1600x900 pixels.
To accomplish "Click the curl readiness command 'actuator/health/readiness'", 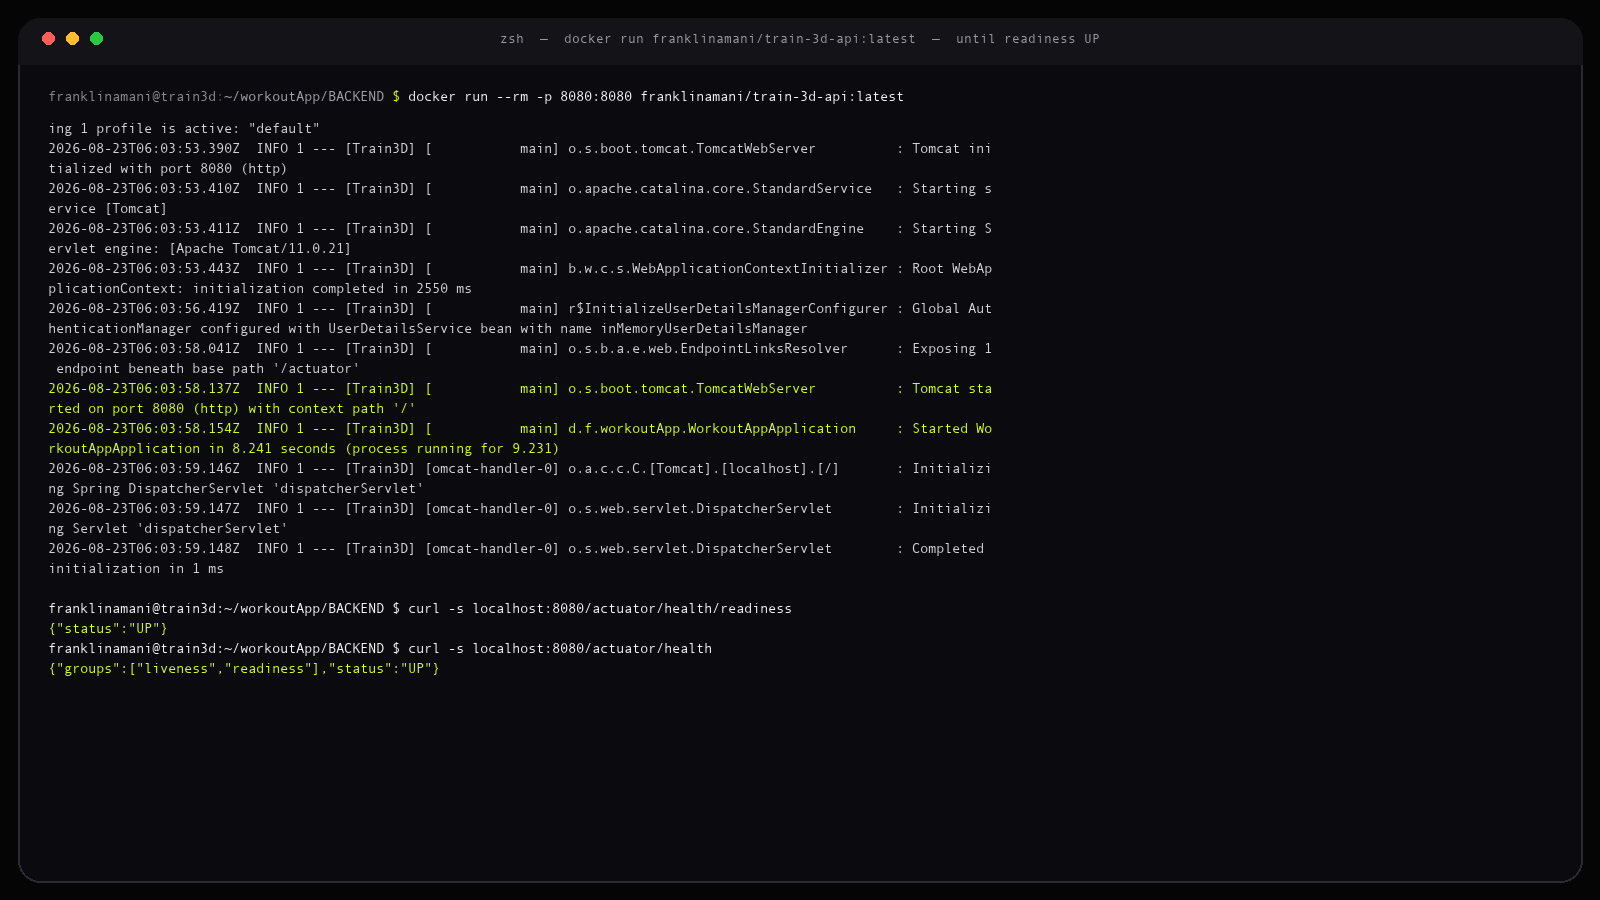I will [600, 609].
